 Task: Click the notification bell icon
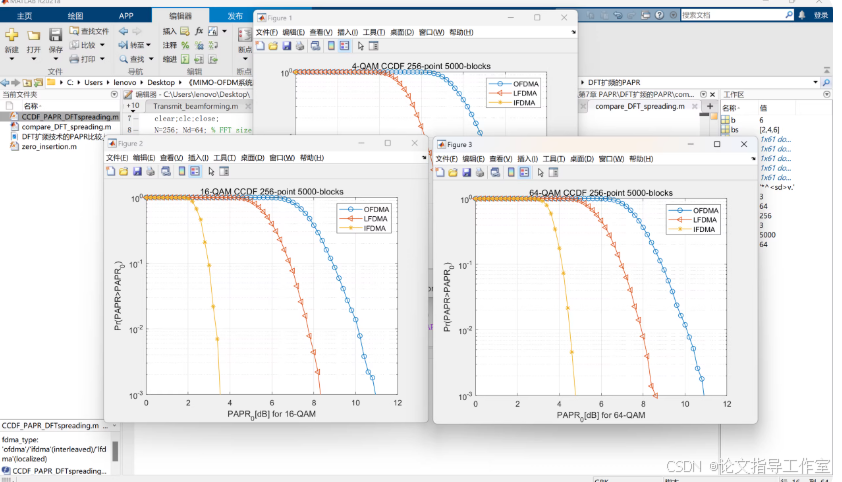pos(802,15)
